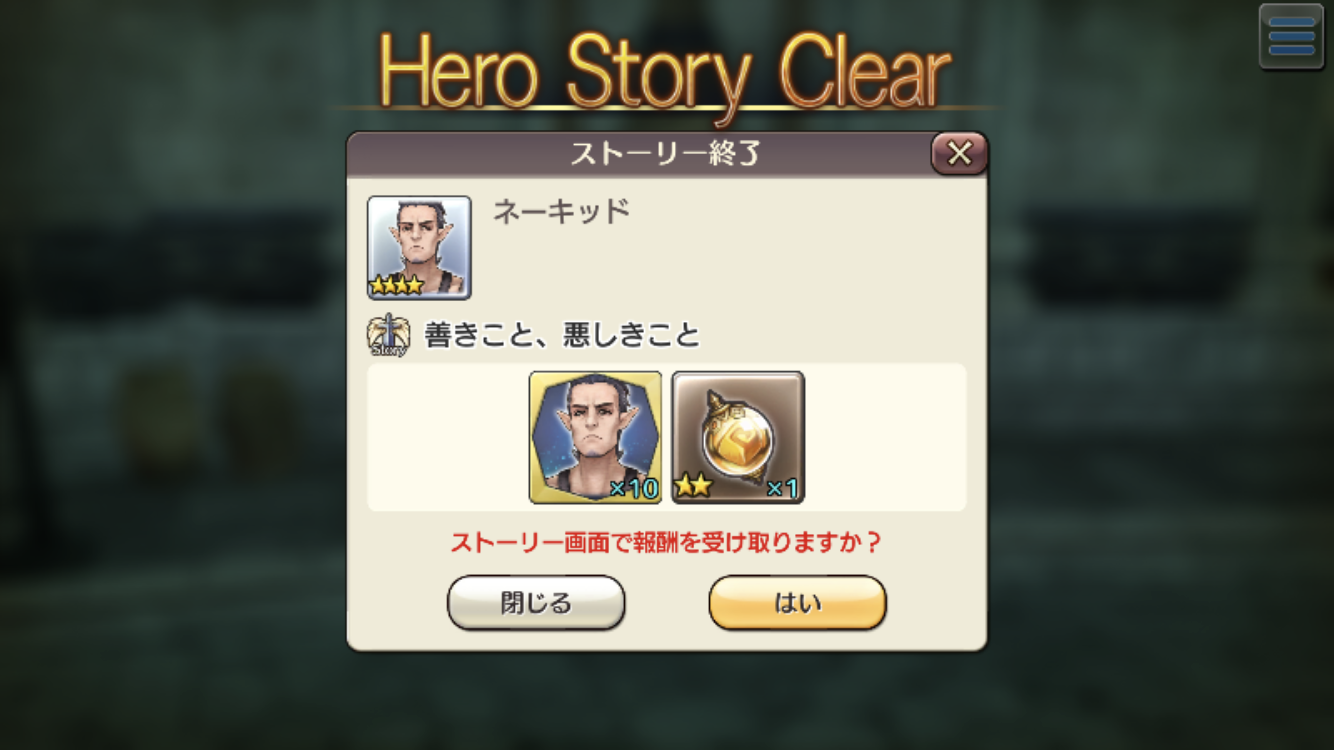Select the ネーキッド shard reward ×10
1334x750 pixels.
click(x=595, y=437)
